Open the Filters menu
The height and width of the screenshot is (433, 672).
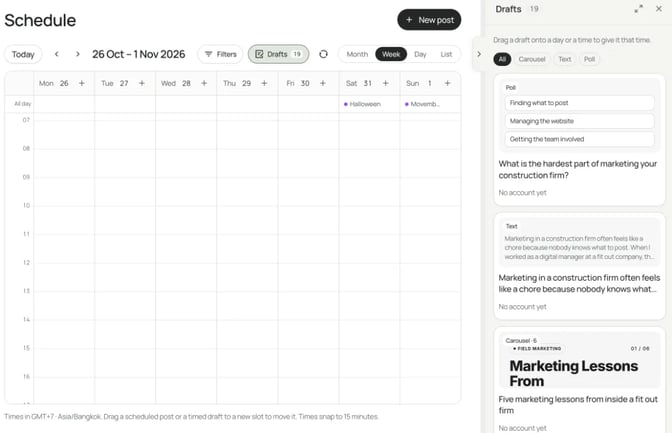pos(220,54)
